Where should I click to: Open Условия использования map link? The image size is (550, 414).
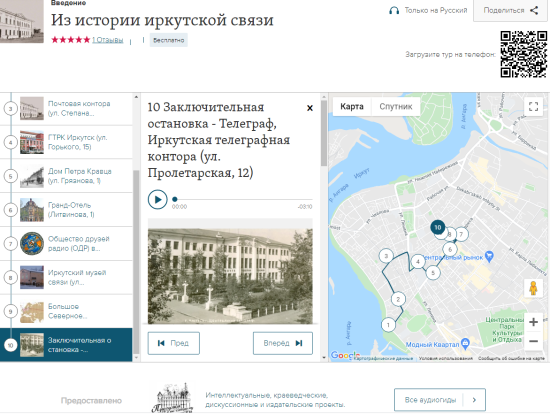point(445,358)
